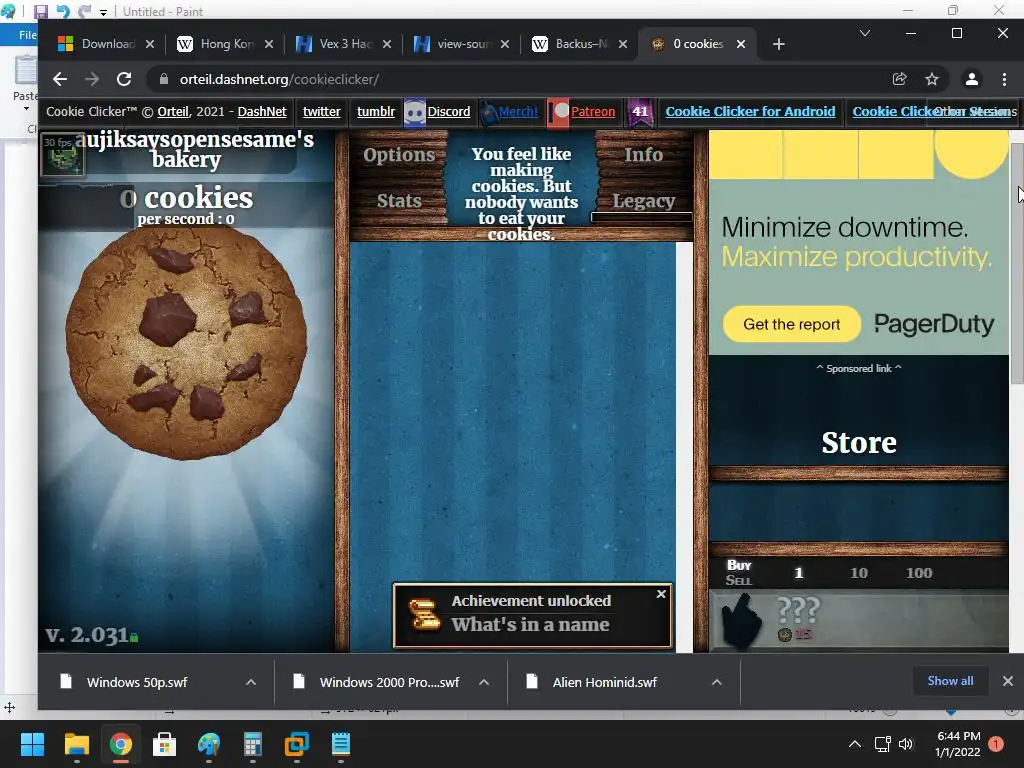Rename the bakery via its name

[194, 150]
